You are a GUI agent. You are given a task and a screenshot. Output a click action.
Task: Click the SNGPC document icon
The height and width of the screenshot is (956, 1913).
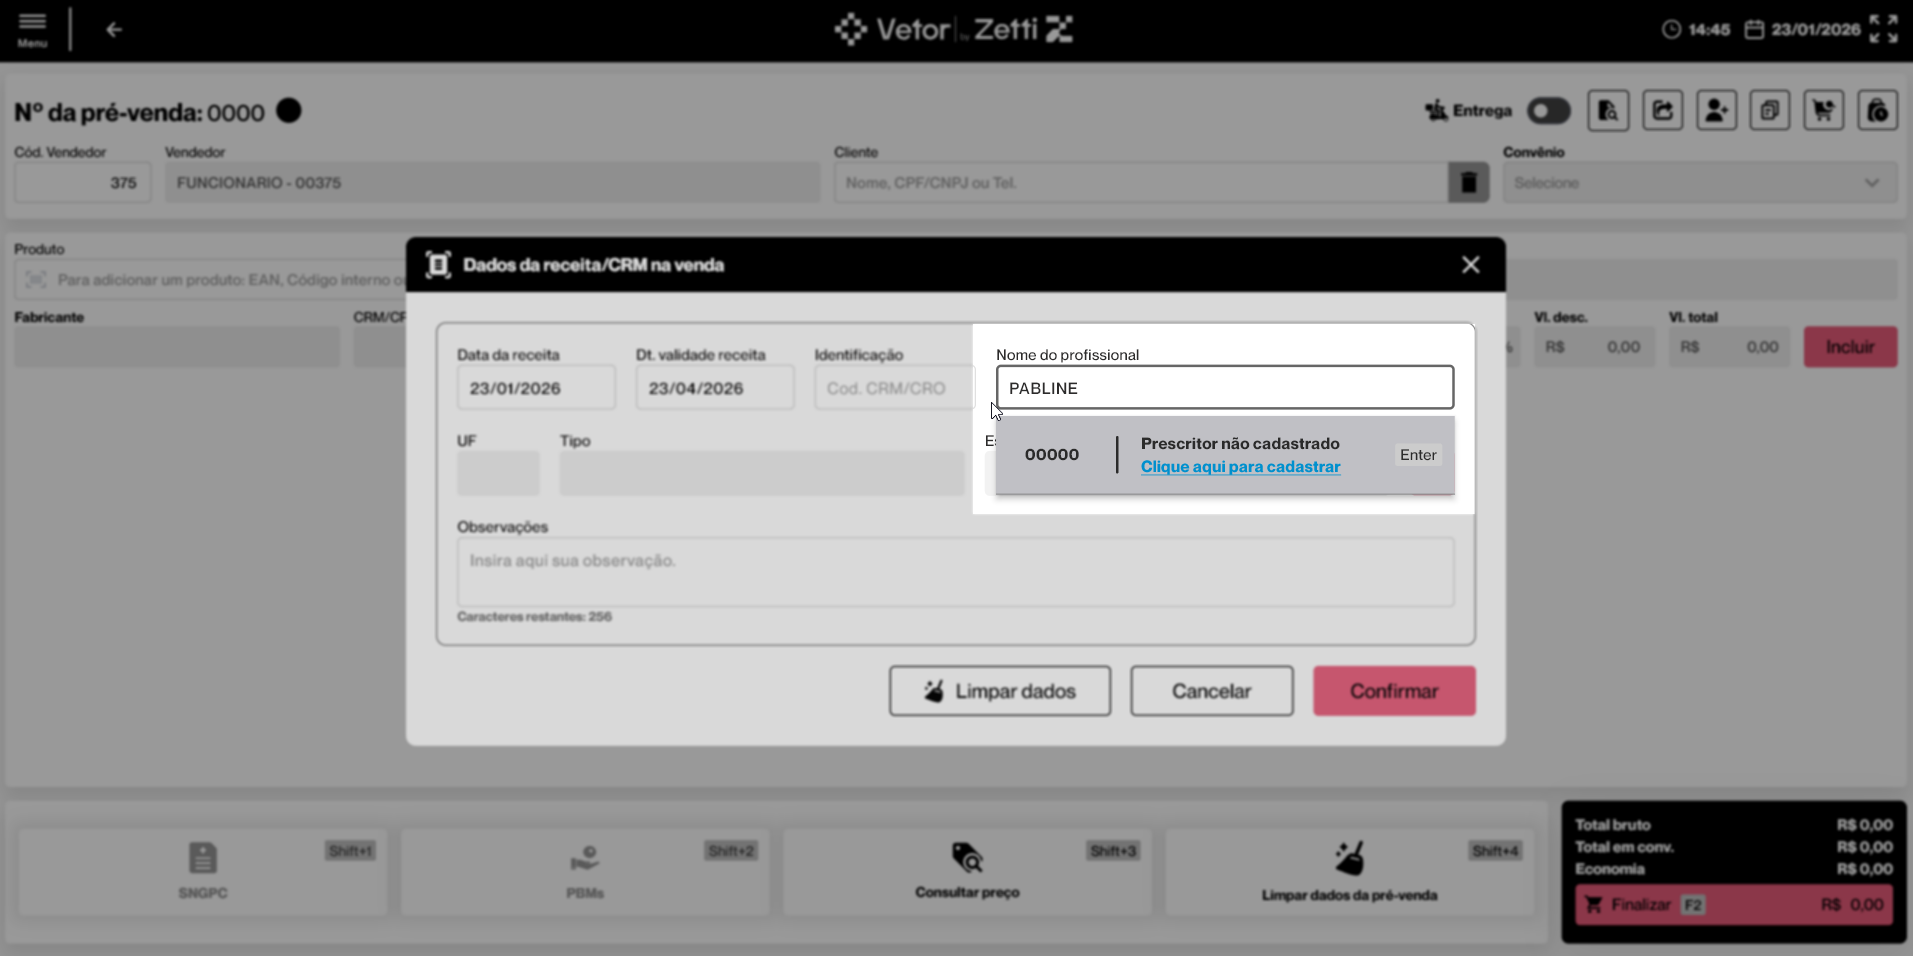[x=203, y=857]
